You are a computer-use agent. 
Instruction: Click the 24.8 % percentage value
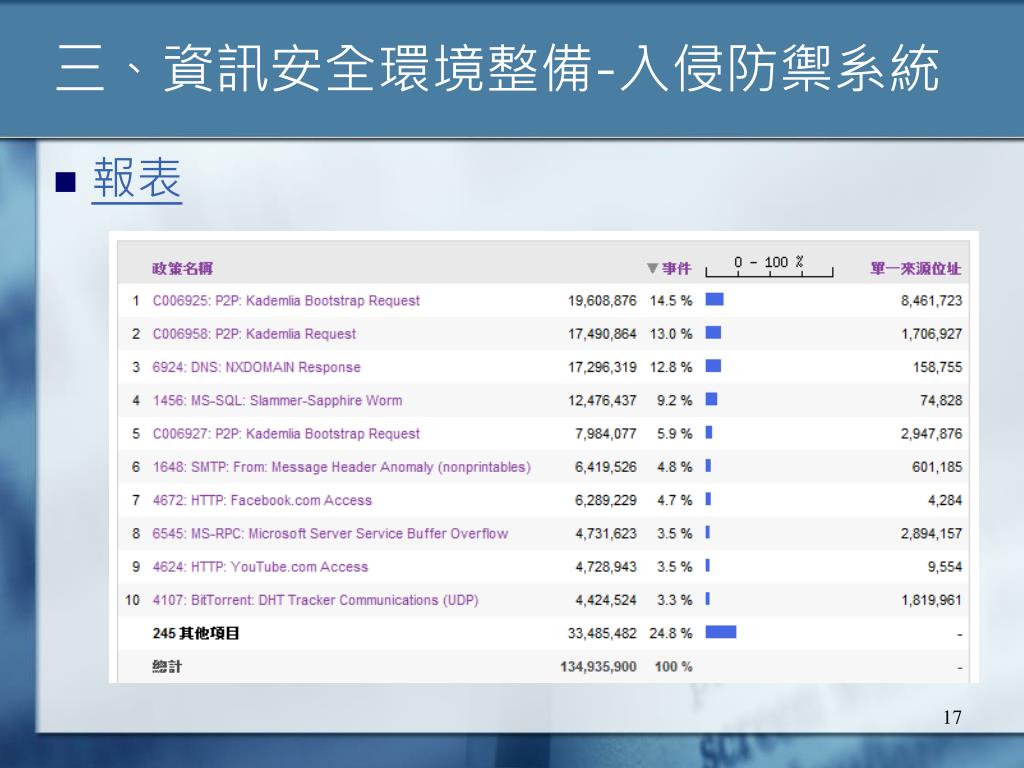pyautogui.click(x=671, y=633)
